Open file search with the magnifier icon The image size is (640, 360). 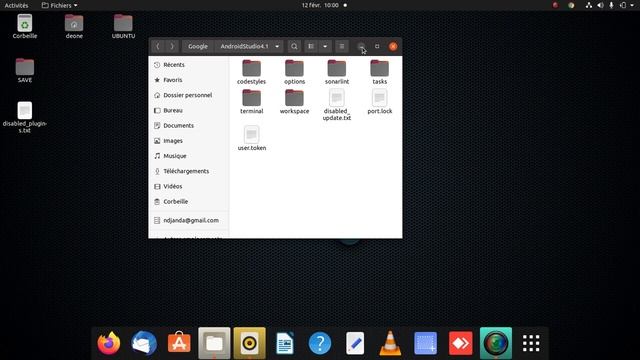pyautogui.click(x=294, y=47)
